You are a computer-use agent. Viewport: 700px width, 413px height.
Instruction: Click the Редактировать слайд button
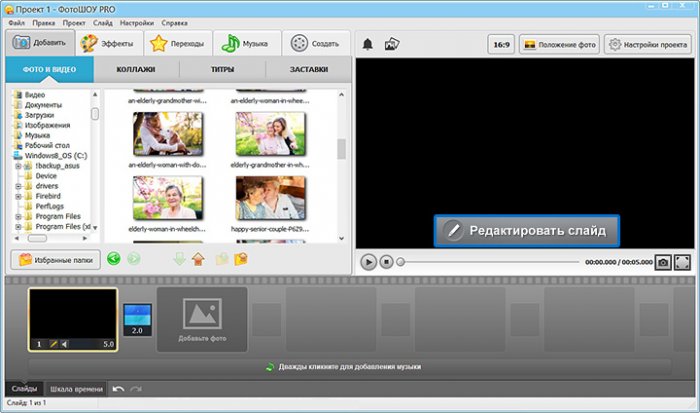tap(526, 230)
